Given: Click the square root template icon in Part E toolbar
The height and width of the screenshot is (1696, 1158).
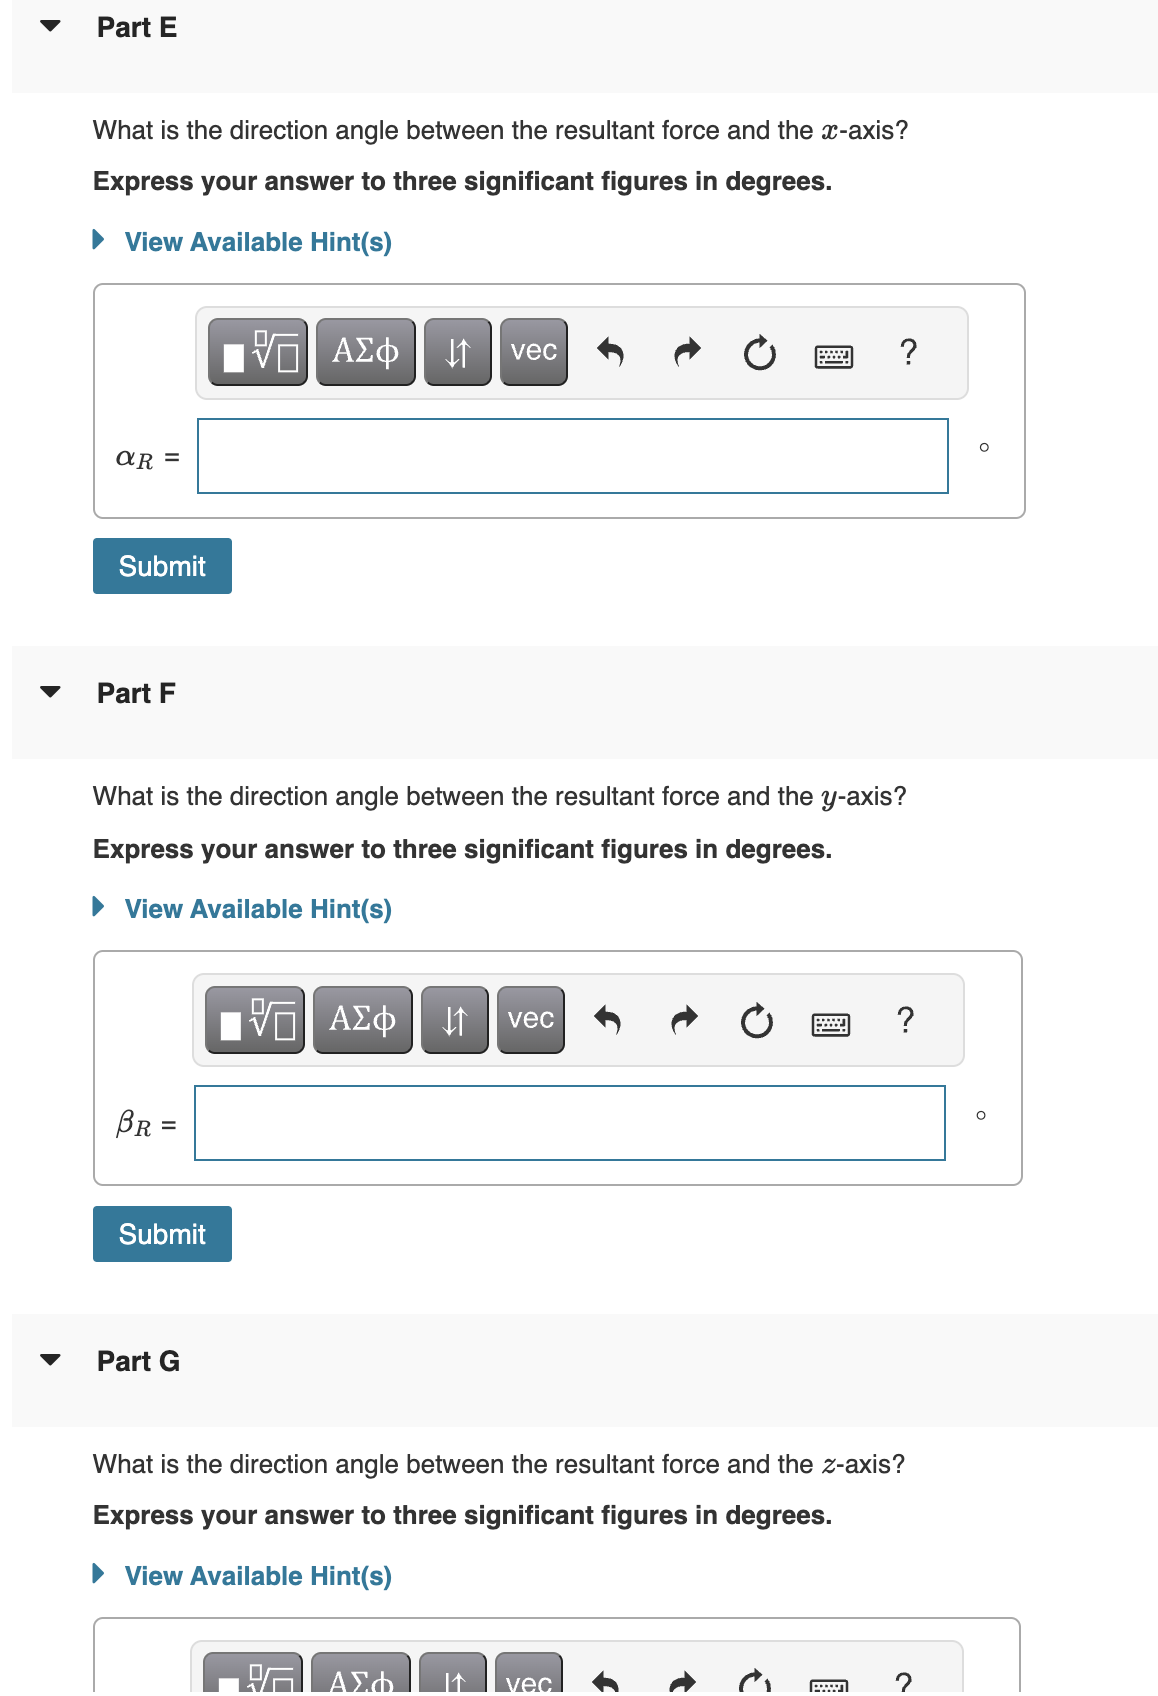Looking at the screenshot, I should coord(257,351).
